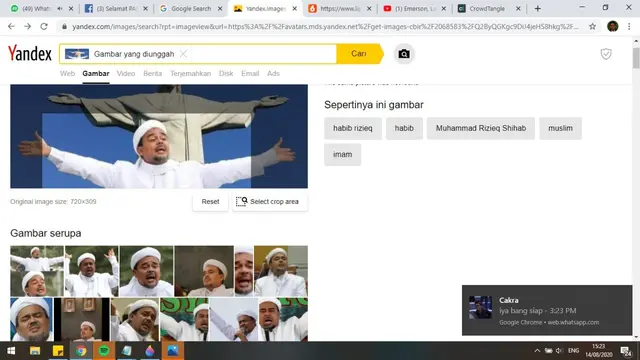Click the large uploaded preview image
The width and height of the screenshot is (640, 360).
[159, 136]
